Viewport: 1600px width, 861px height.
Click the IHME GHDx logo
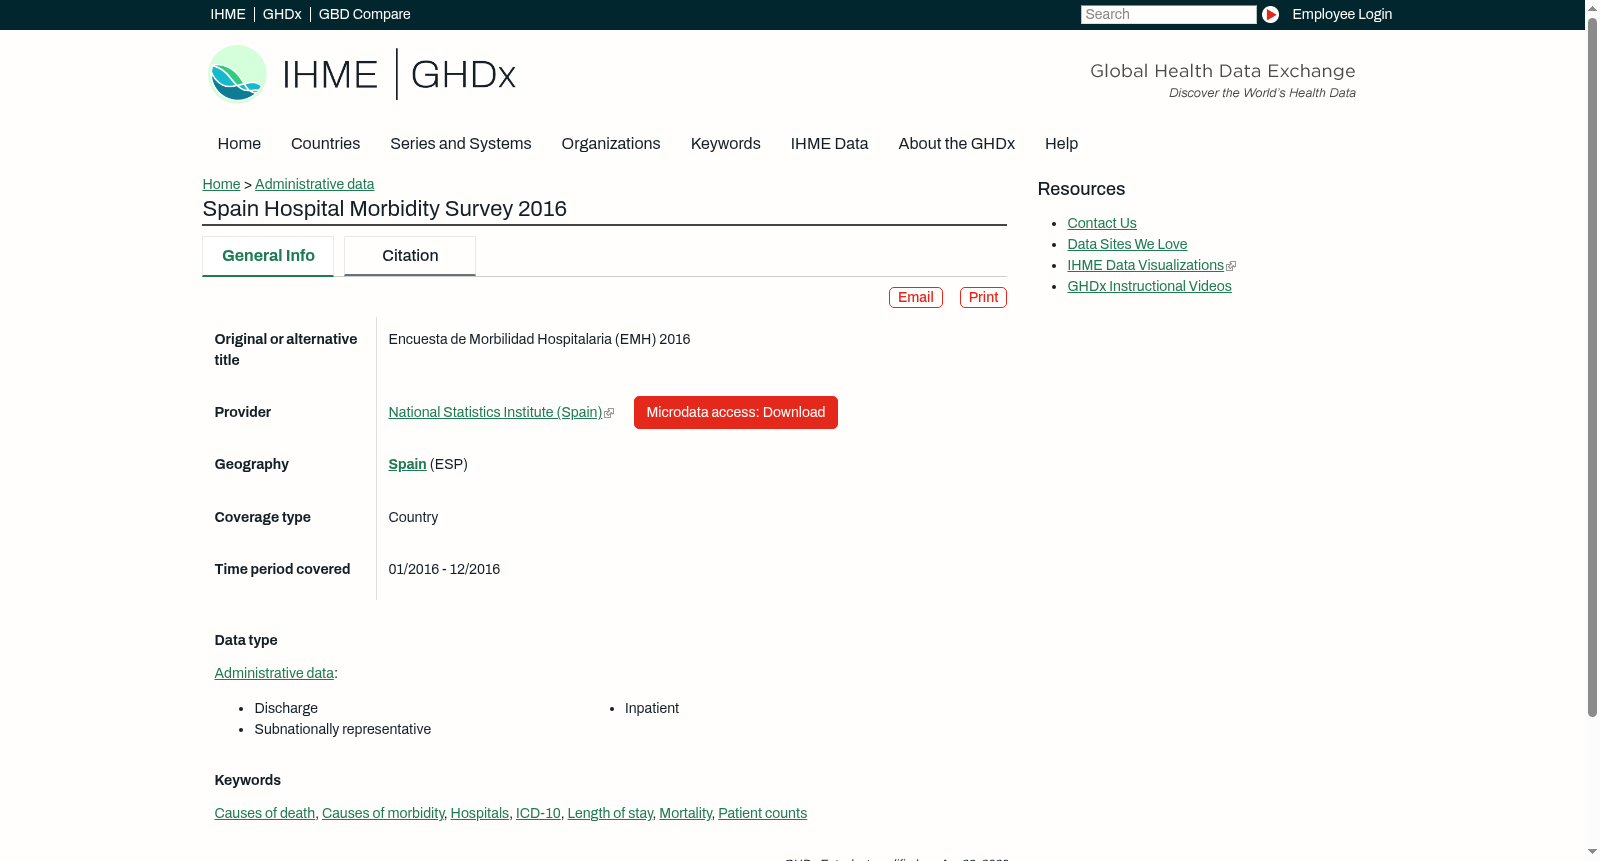tap(362, 74)
